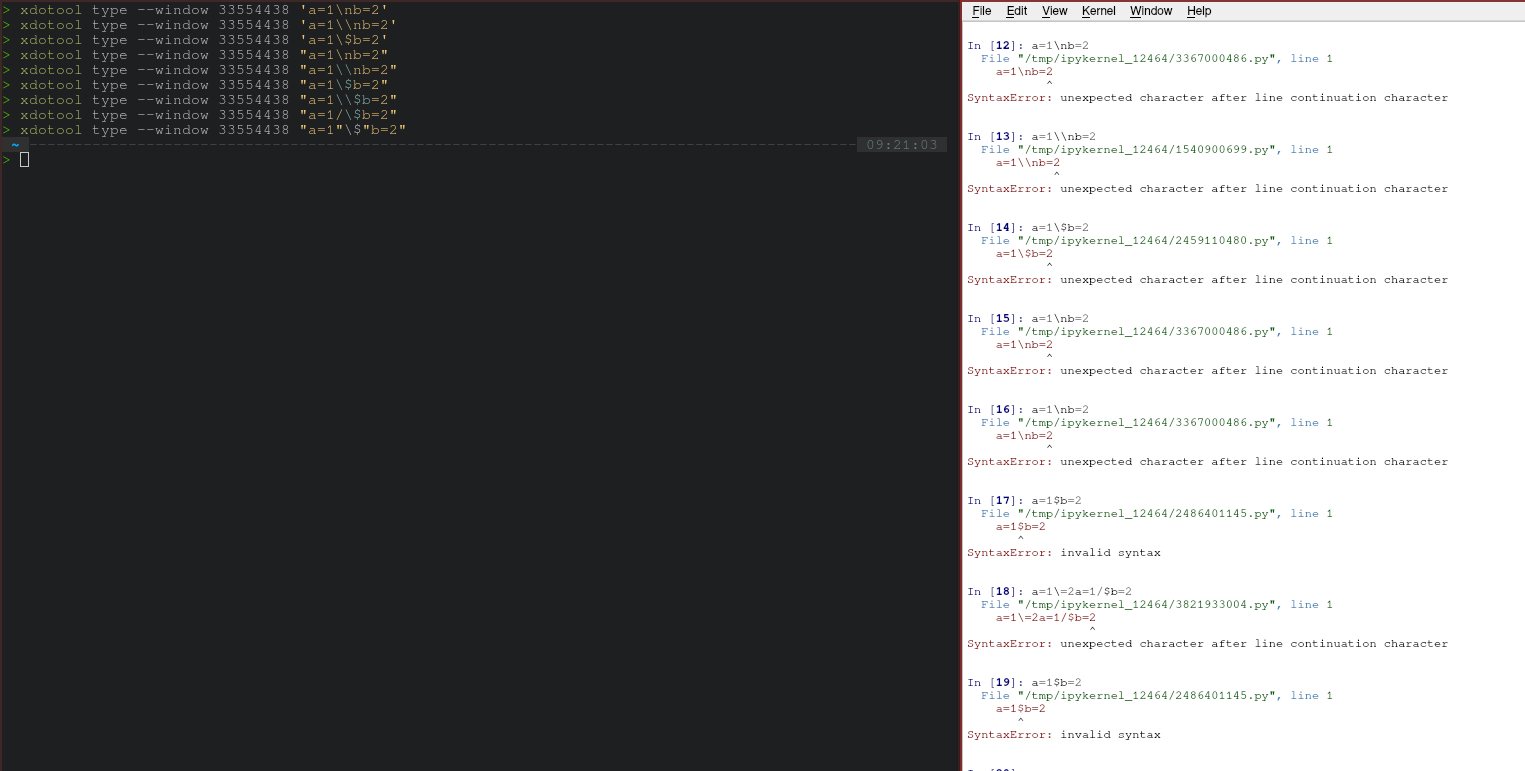Click the red code line a=1\$b=2 under In [14]
The image size is (1525, 771).
(x=1024, y=254)
